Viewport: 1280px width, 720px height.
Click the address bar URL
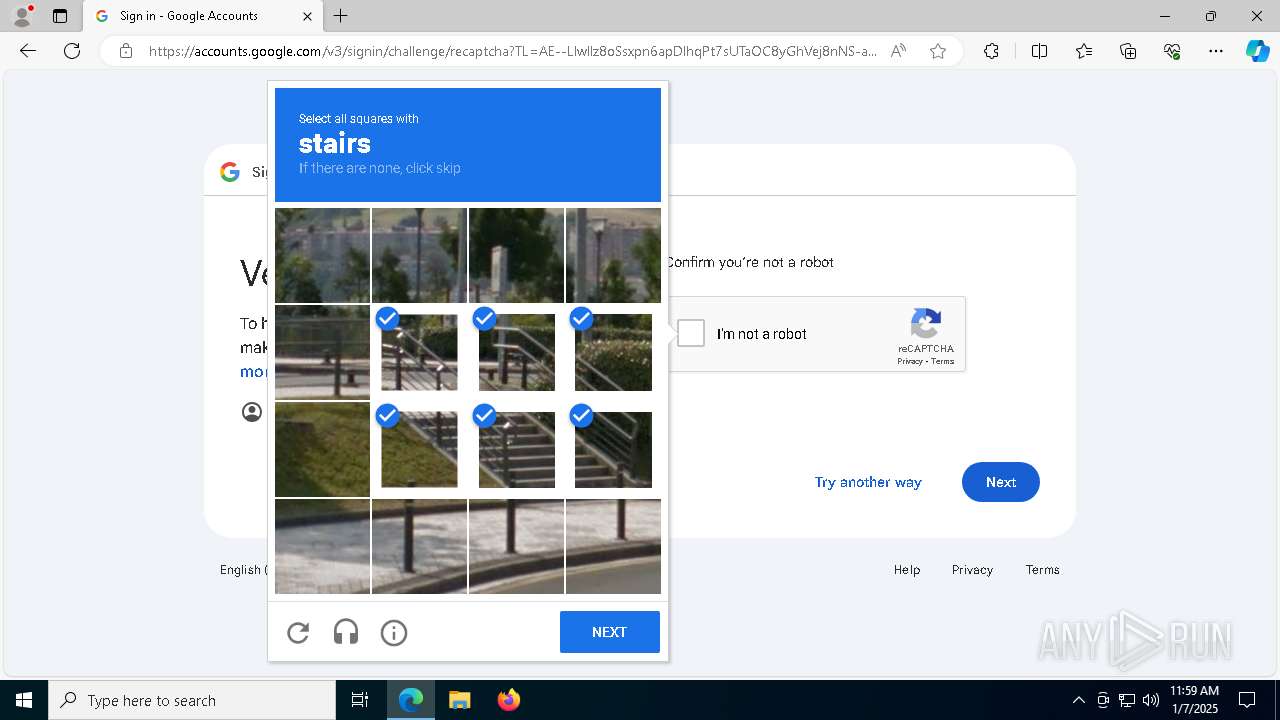(x=513, y=51)
